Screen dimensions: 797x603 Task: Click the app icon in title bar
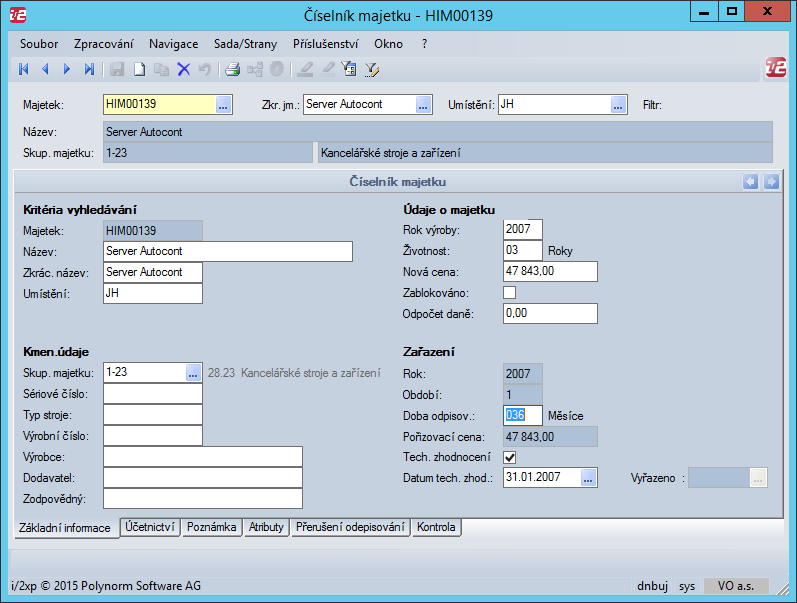[x=18, y=15]
